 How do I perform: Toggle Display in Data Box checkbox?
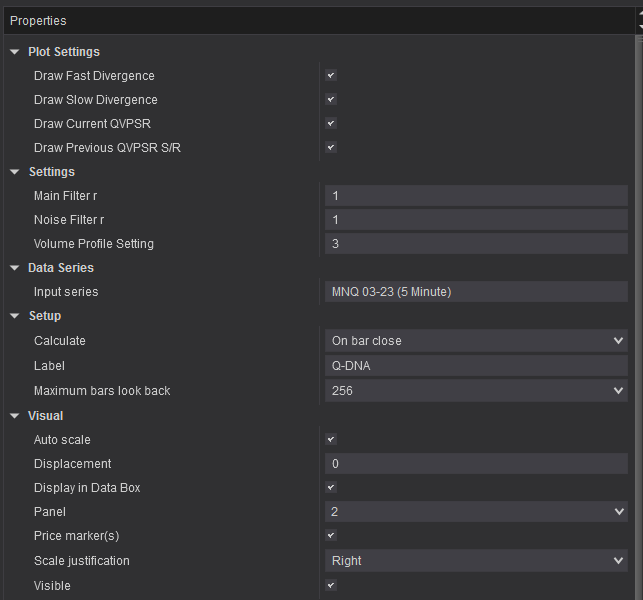tap(331, 487)
